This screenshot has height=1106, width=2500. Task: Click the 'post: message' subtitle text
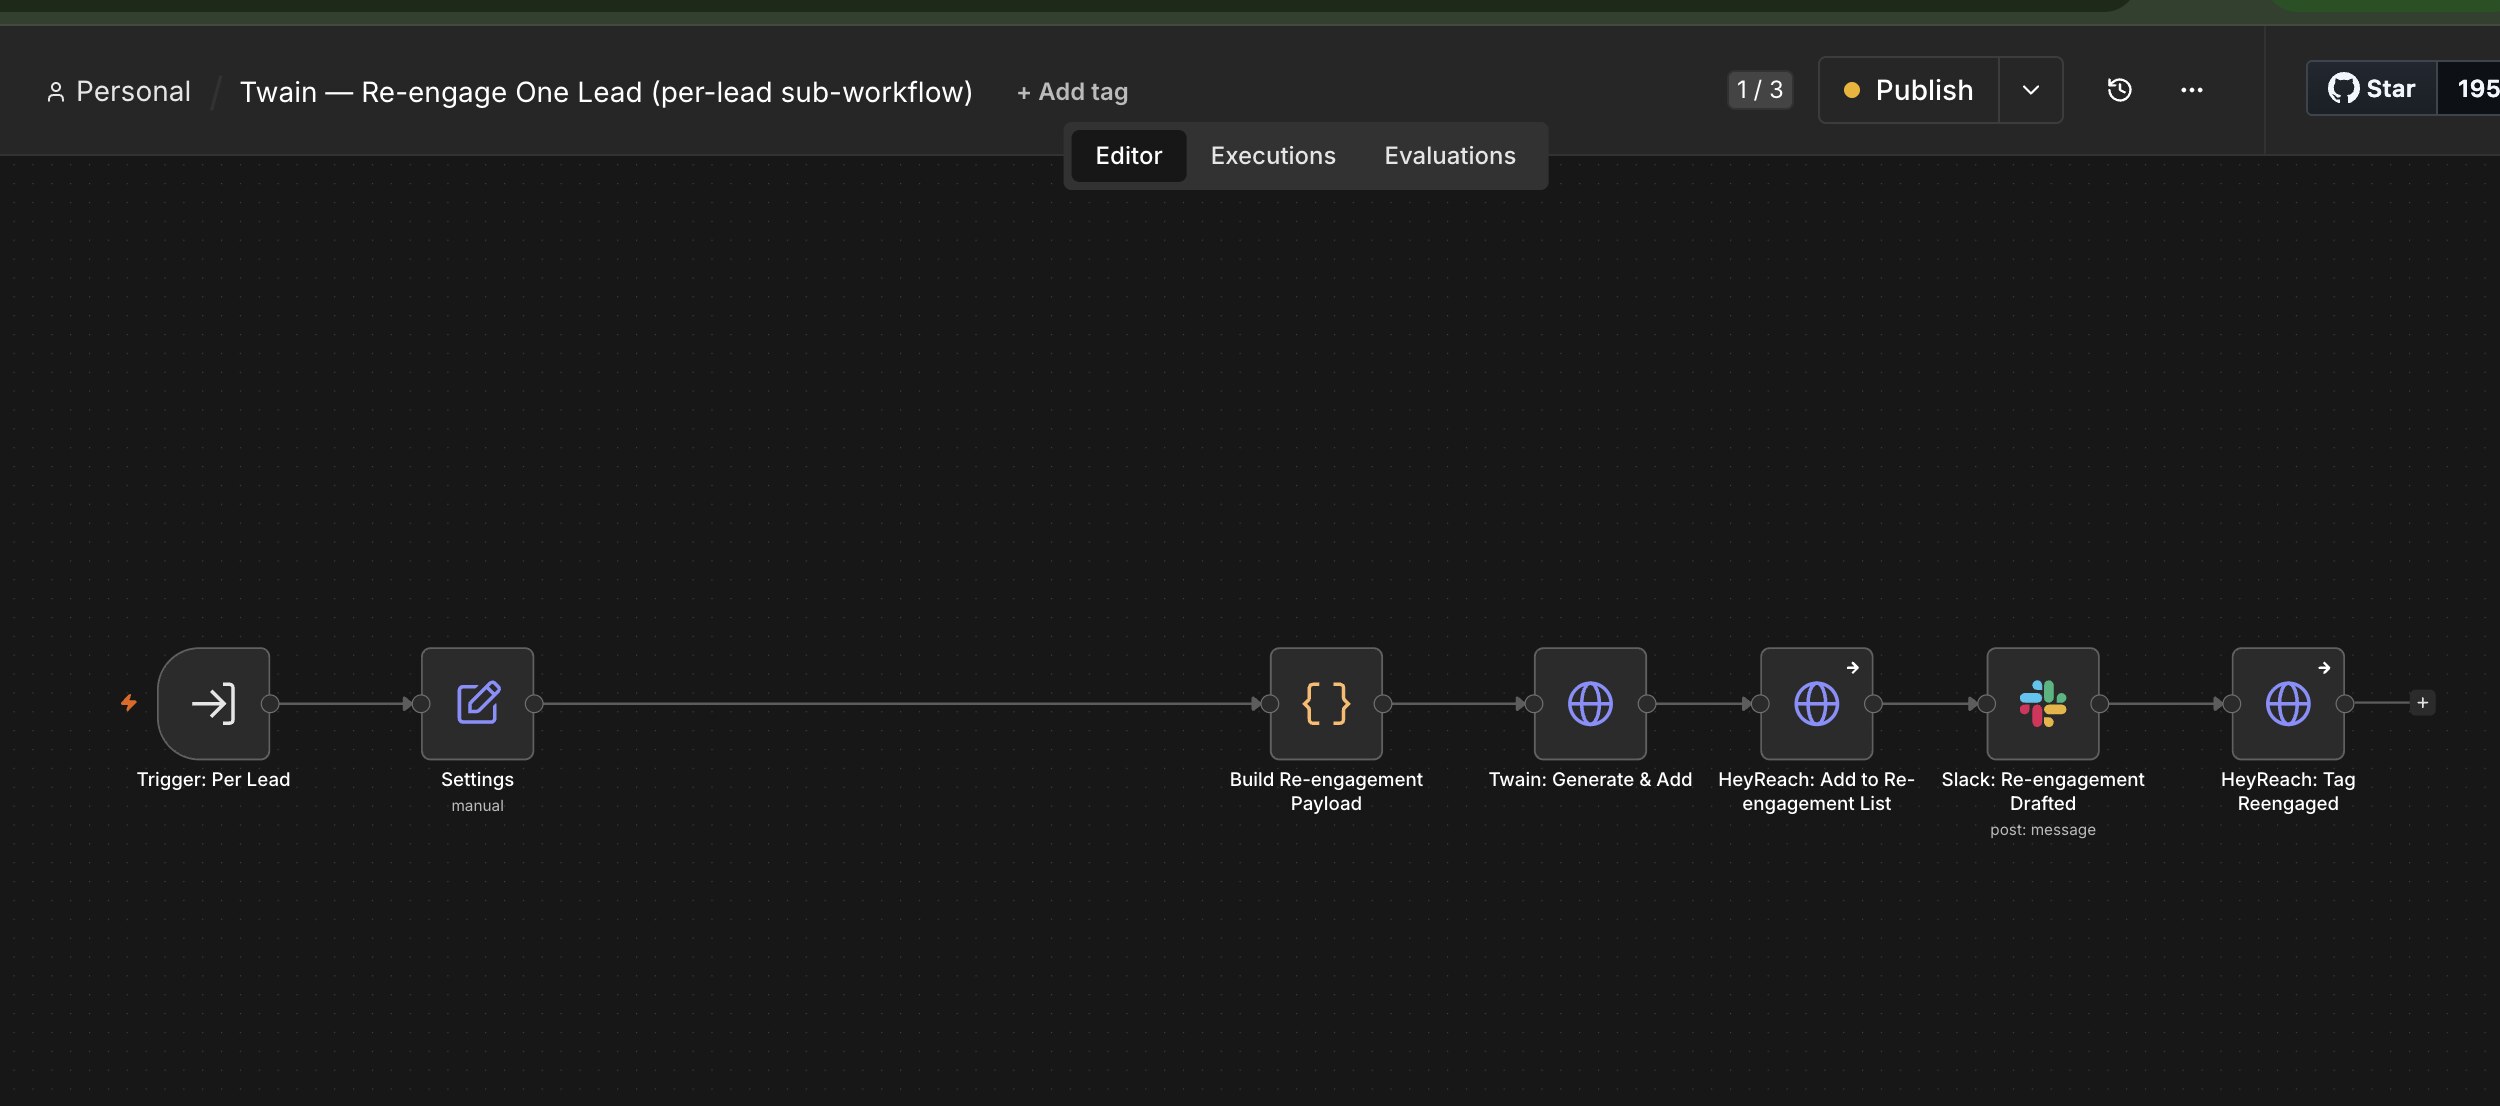[2042, 830]
